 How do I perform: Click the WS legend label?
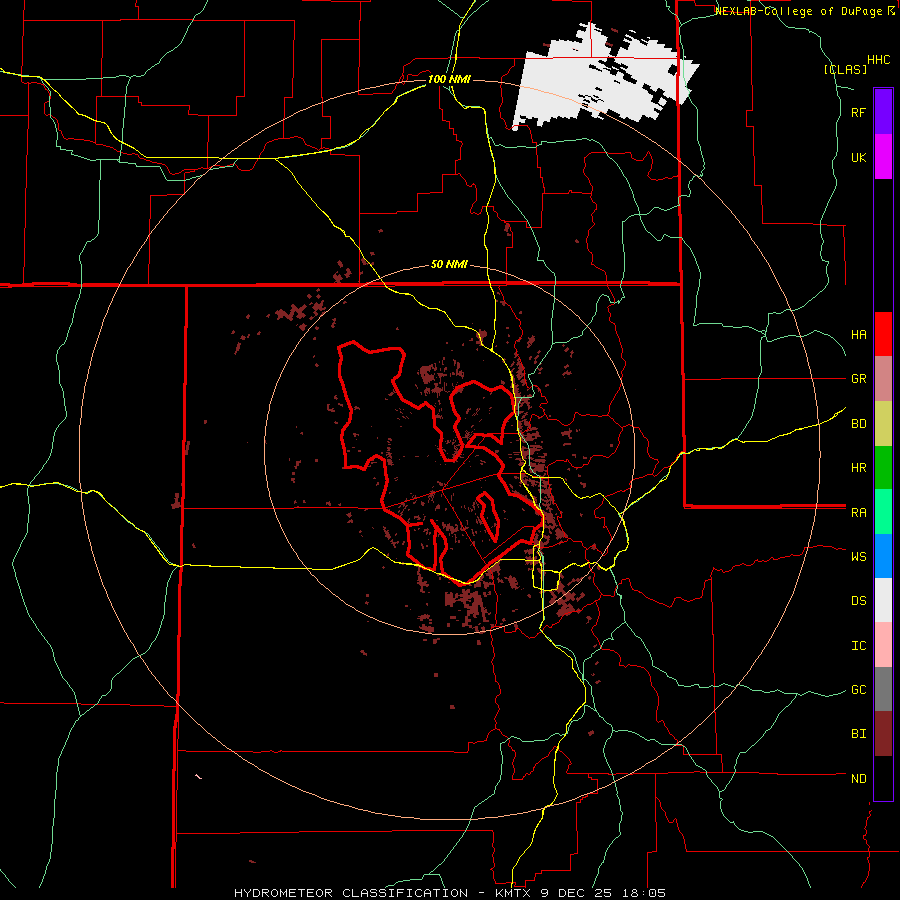(x=858, y=556)
